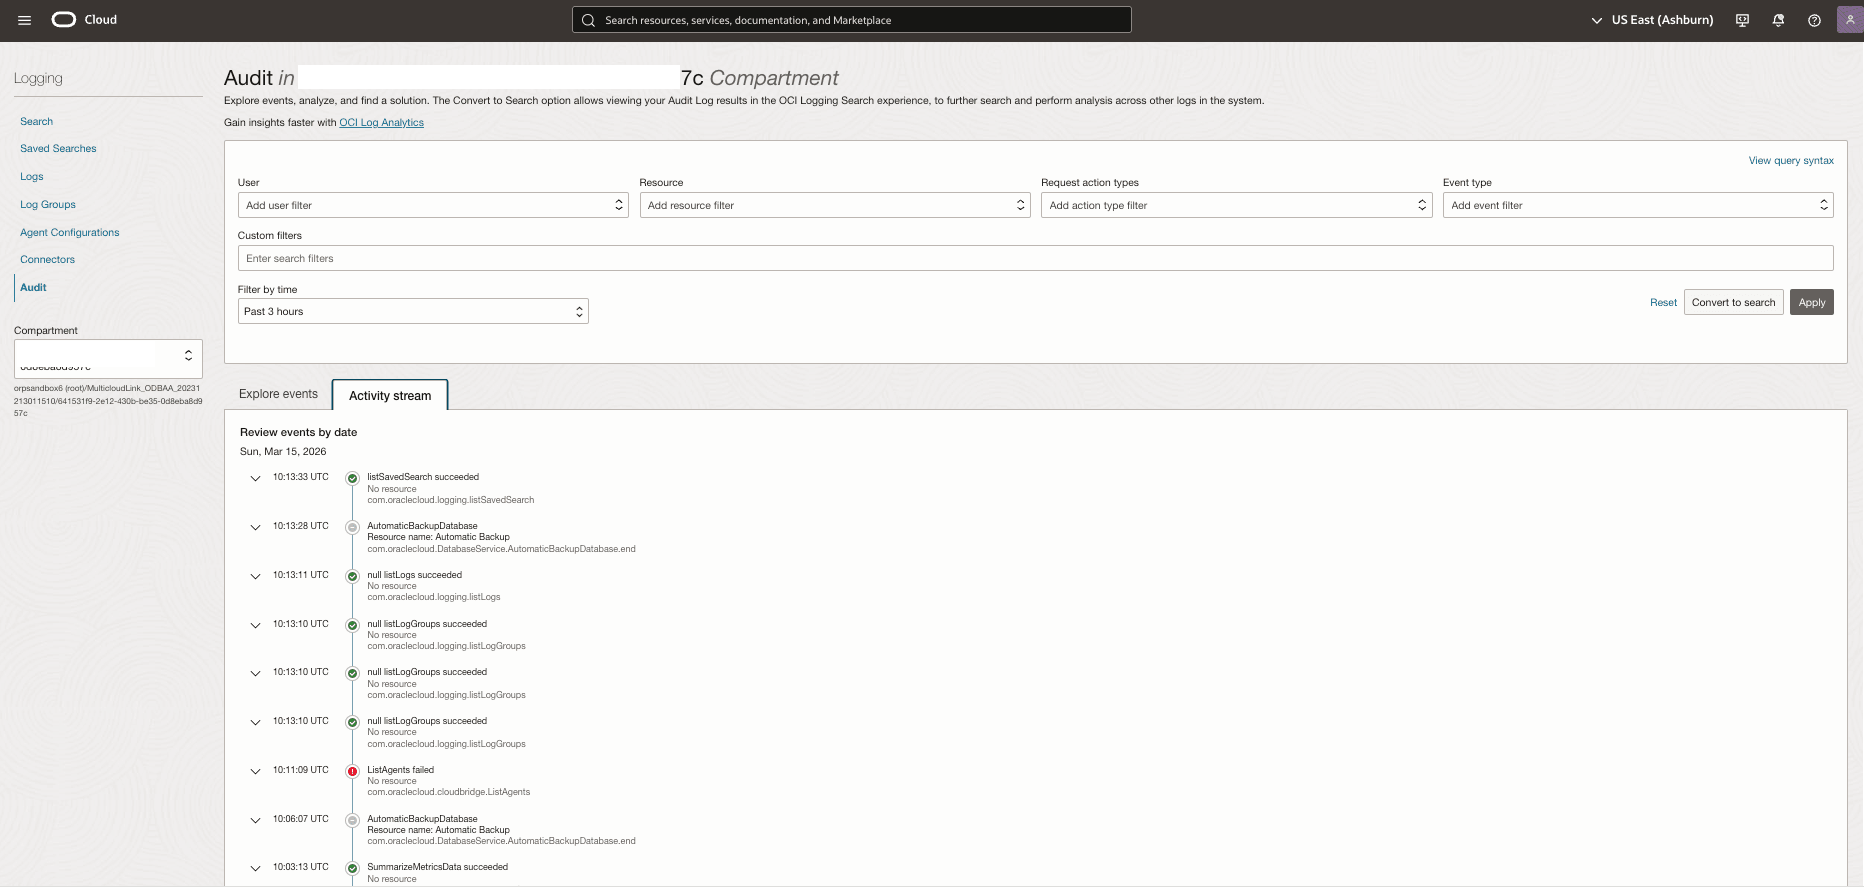
Task: Open the help question mark icon
Action: (x=1814, y=20)
